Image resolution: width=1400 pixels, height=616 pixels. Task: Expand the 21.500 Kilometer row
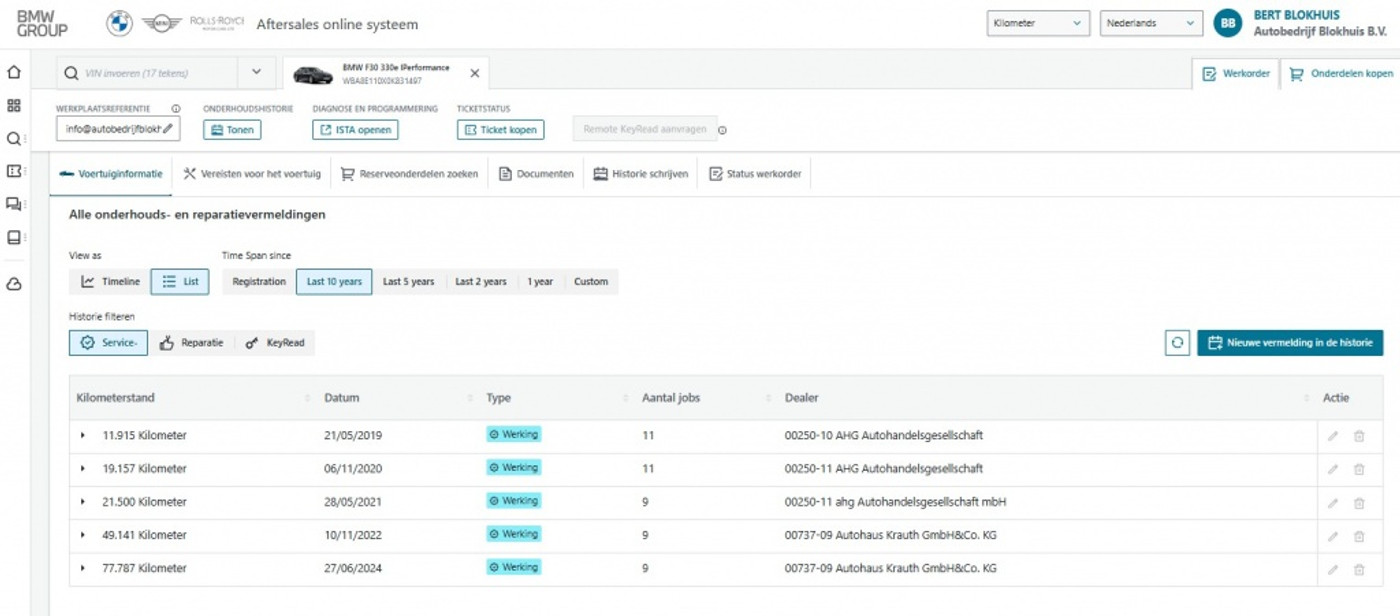(x=83, y=502)
